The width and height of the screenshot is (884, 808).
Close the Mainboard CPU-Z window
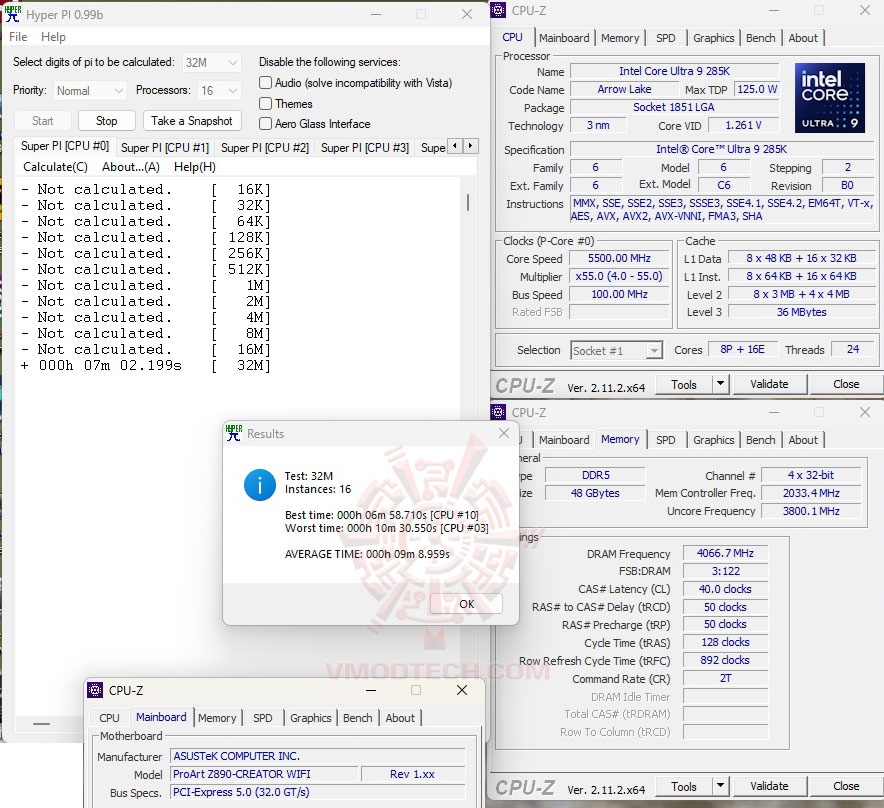pos(462,690)
